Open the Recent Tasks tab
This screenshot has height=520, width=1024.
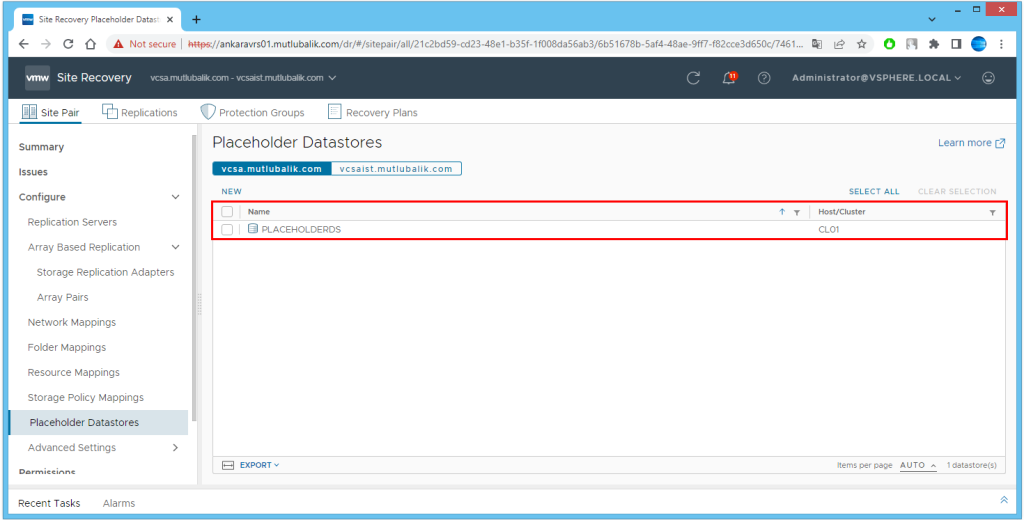click(49, 503)
